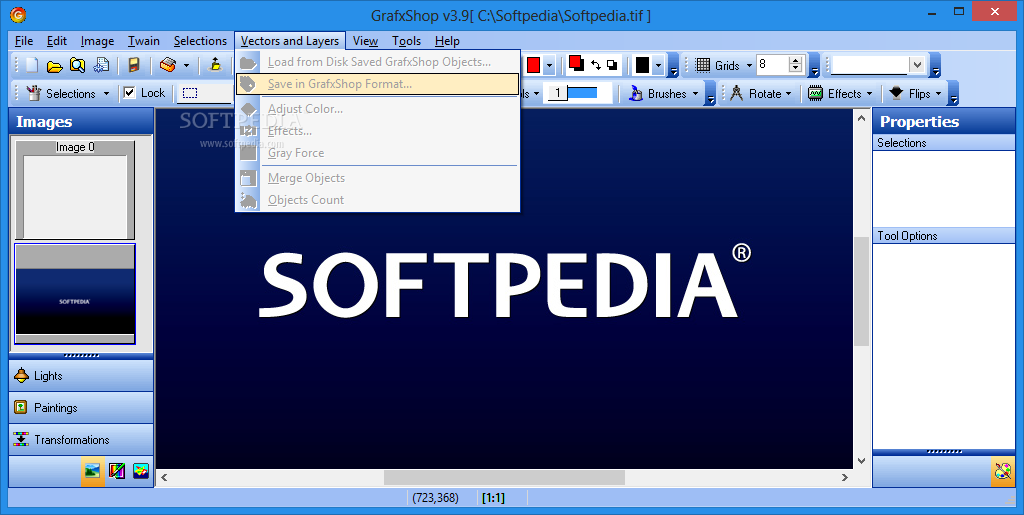Image resolution: width=1024 pixels, height=515 pixels.
Task: Click the scanner acquire icon
Action: pos(168,65)
